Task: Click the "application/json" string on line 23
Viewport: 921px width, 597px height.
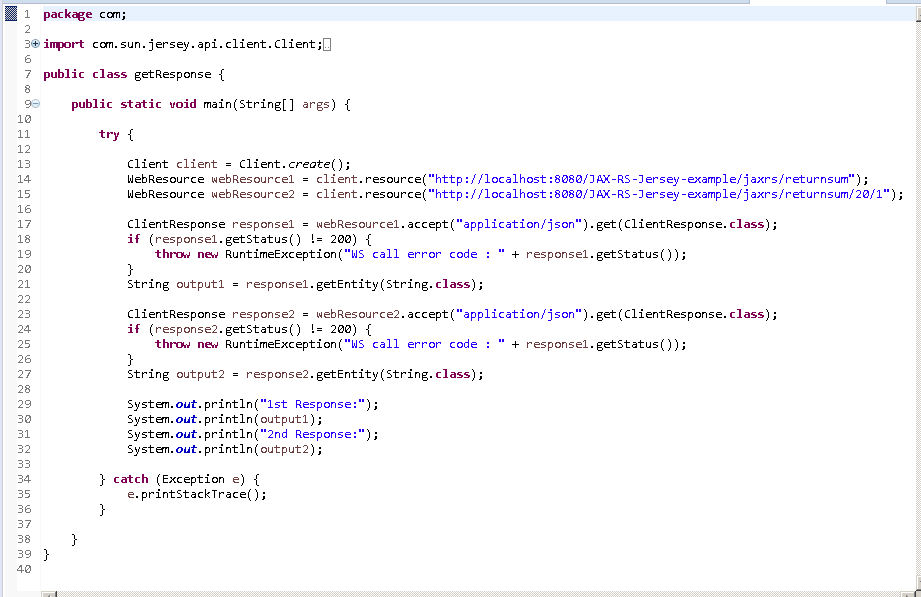Action: [519, 314]
